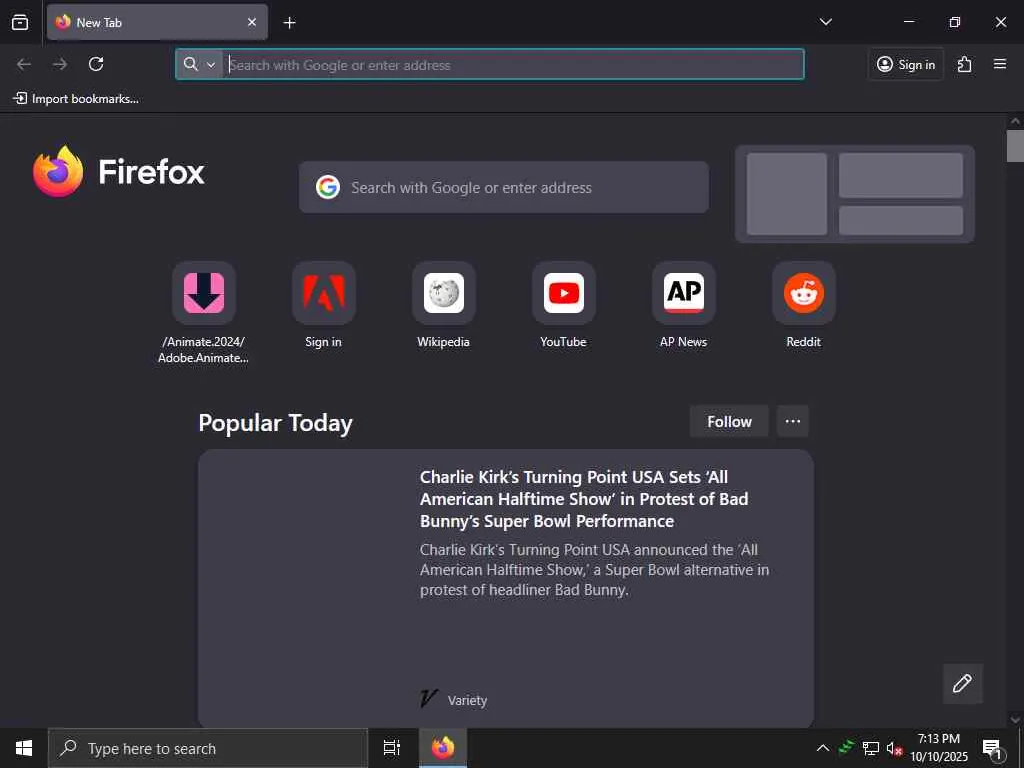Image resolution: width=1024 pixels, height=768 pixels.
Task: Click the network status tray icon
Action: (x=871, y=748)
